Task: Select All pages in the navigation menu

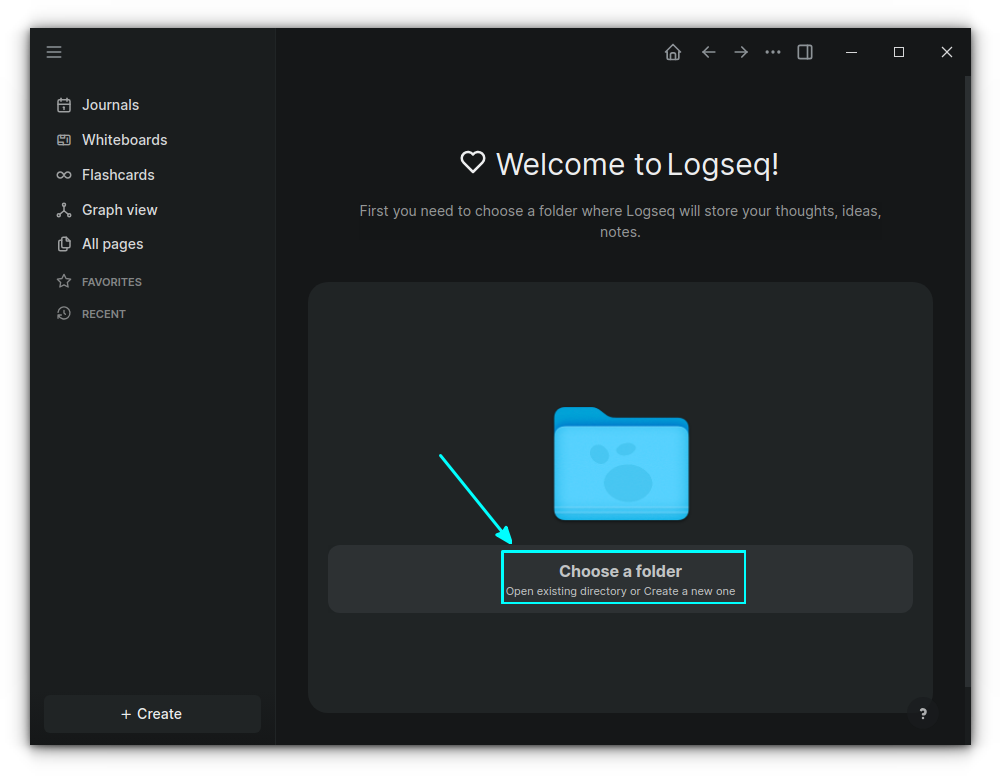Action: click(111, 243)
